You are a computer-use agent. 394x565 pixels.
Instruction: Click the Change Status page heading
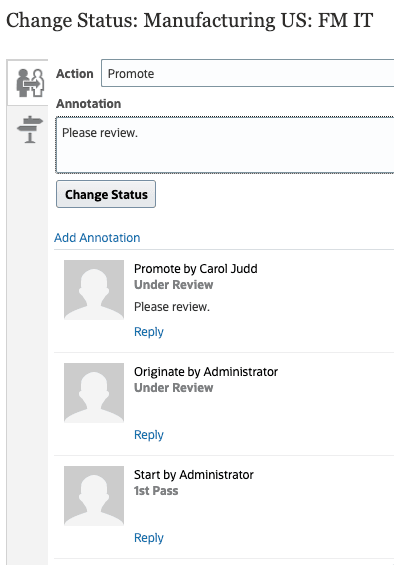190,20
